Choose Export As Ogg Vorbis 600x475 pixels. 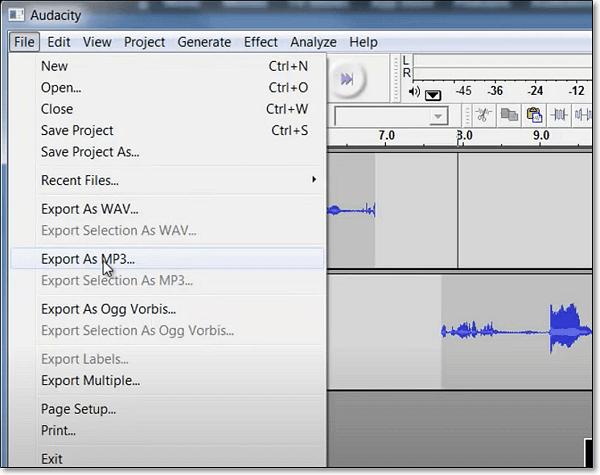point(108,309)
